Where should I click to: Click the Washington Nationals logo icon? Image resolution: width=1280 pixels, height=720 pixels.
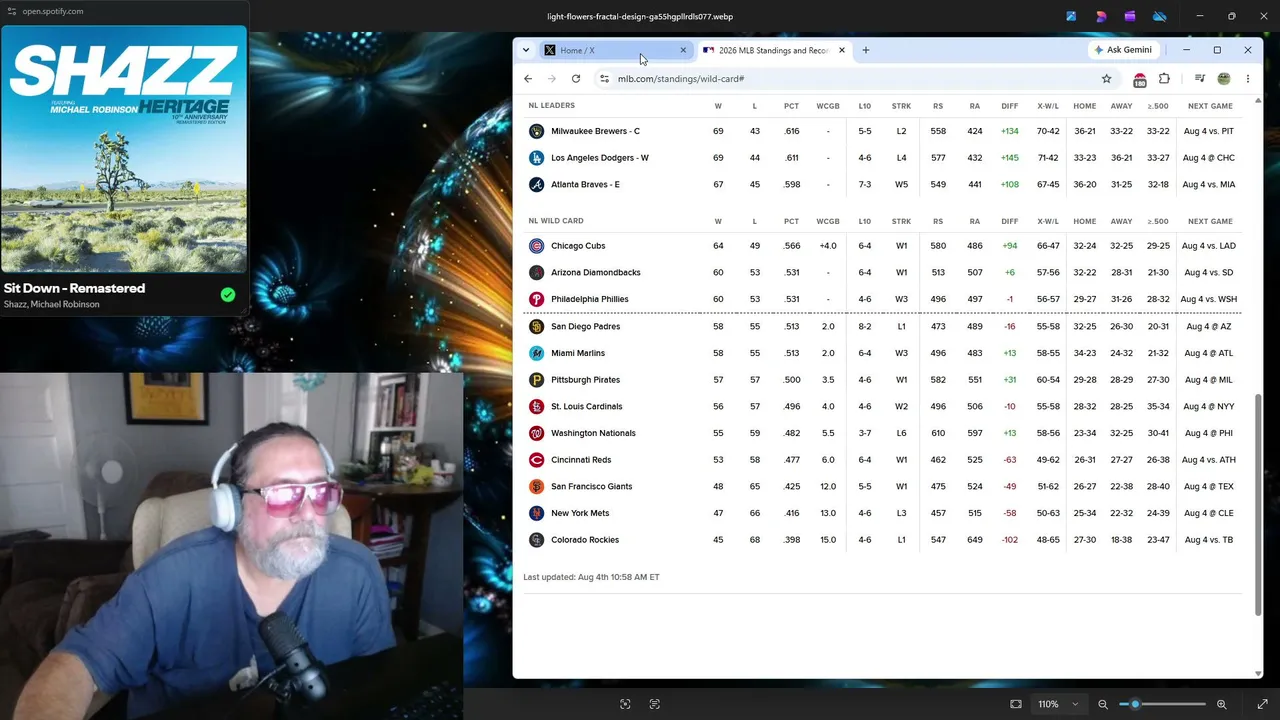[536, 433]
